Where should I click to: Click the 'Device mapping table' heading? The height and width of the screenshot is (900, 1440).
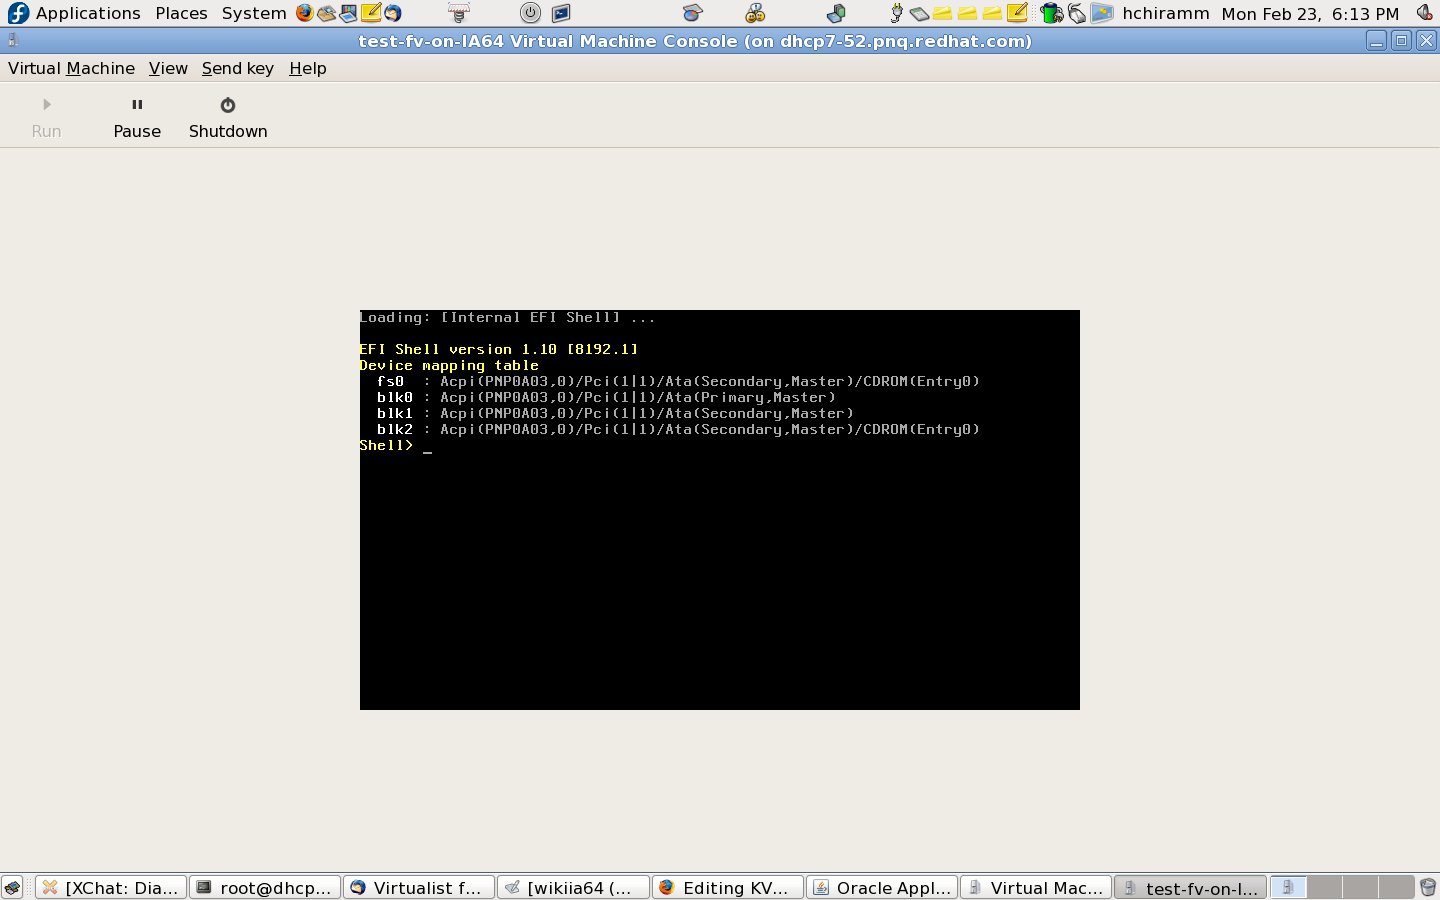(449, 365)
